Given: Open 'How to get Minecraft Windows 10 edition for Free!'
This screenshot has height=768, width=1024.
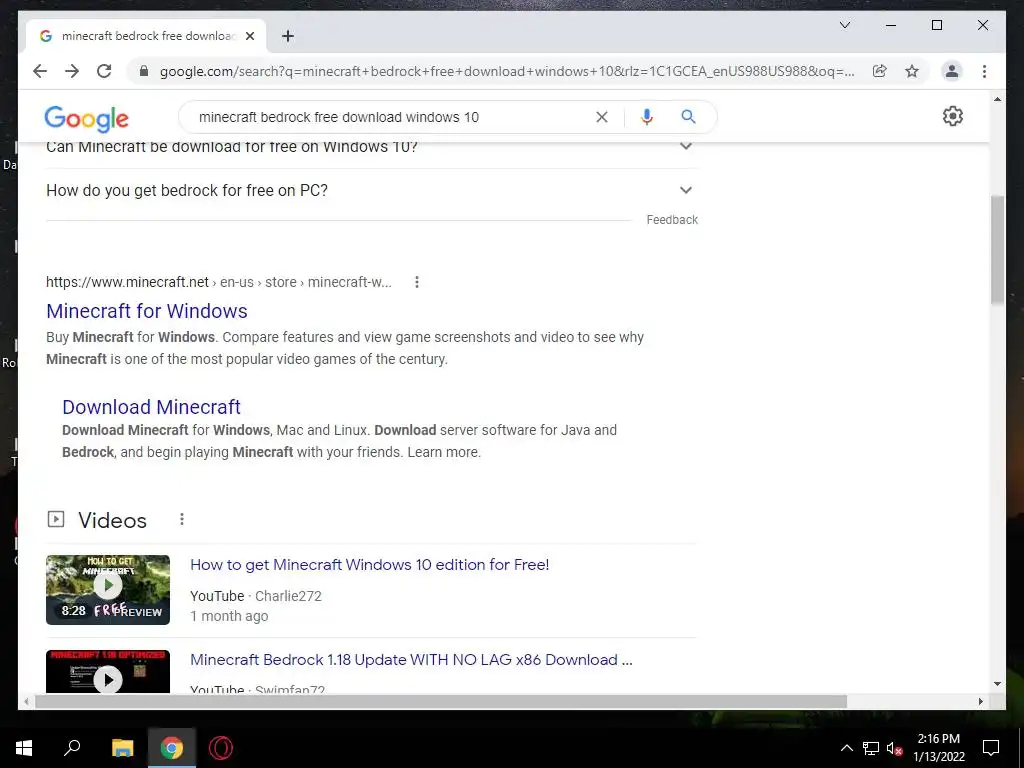Looking at the screenshot, I should click(x=370, y=564).
